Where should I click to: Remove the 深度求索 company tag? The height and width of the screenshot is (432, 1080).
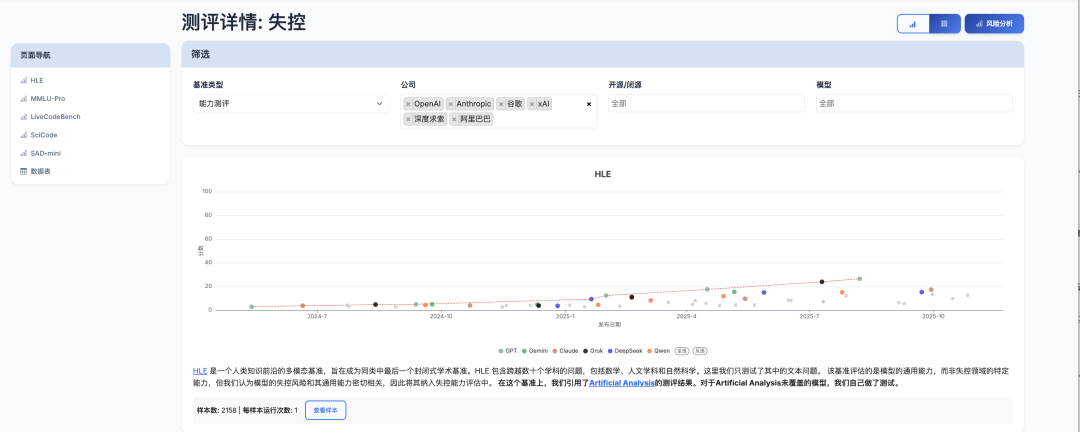click(x=408, y=119)
